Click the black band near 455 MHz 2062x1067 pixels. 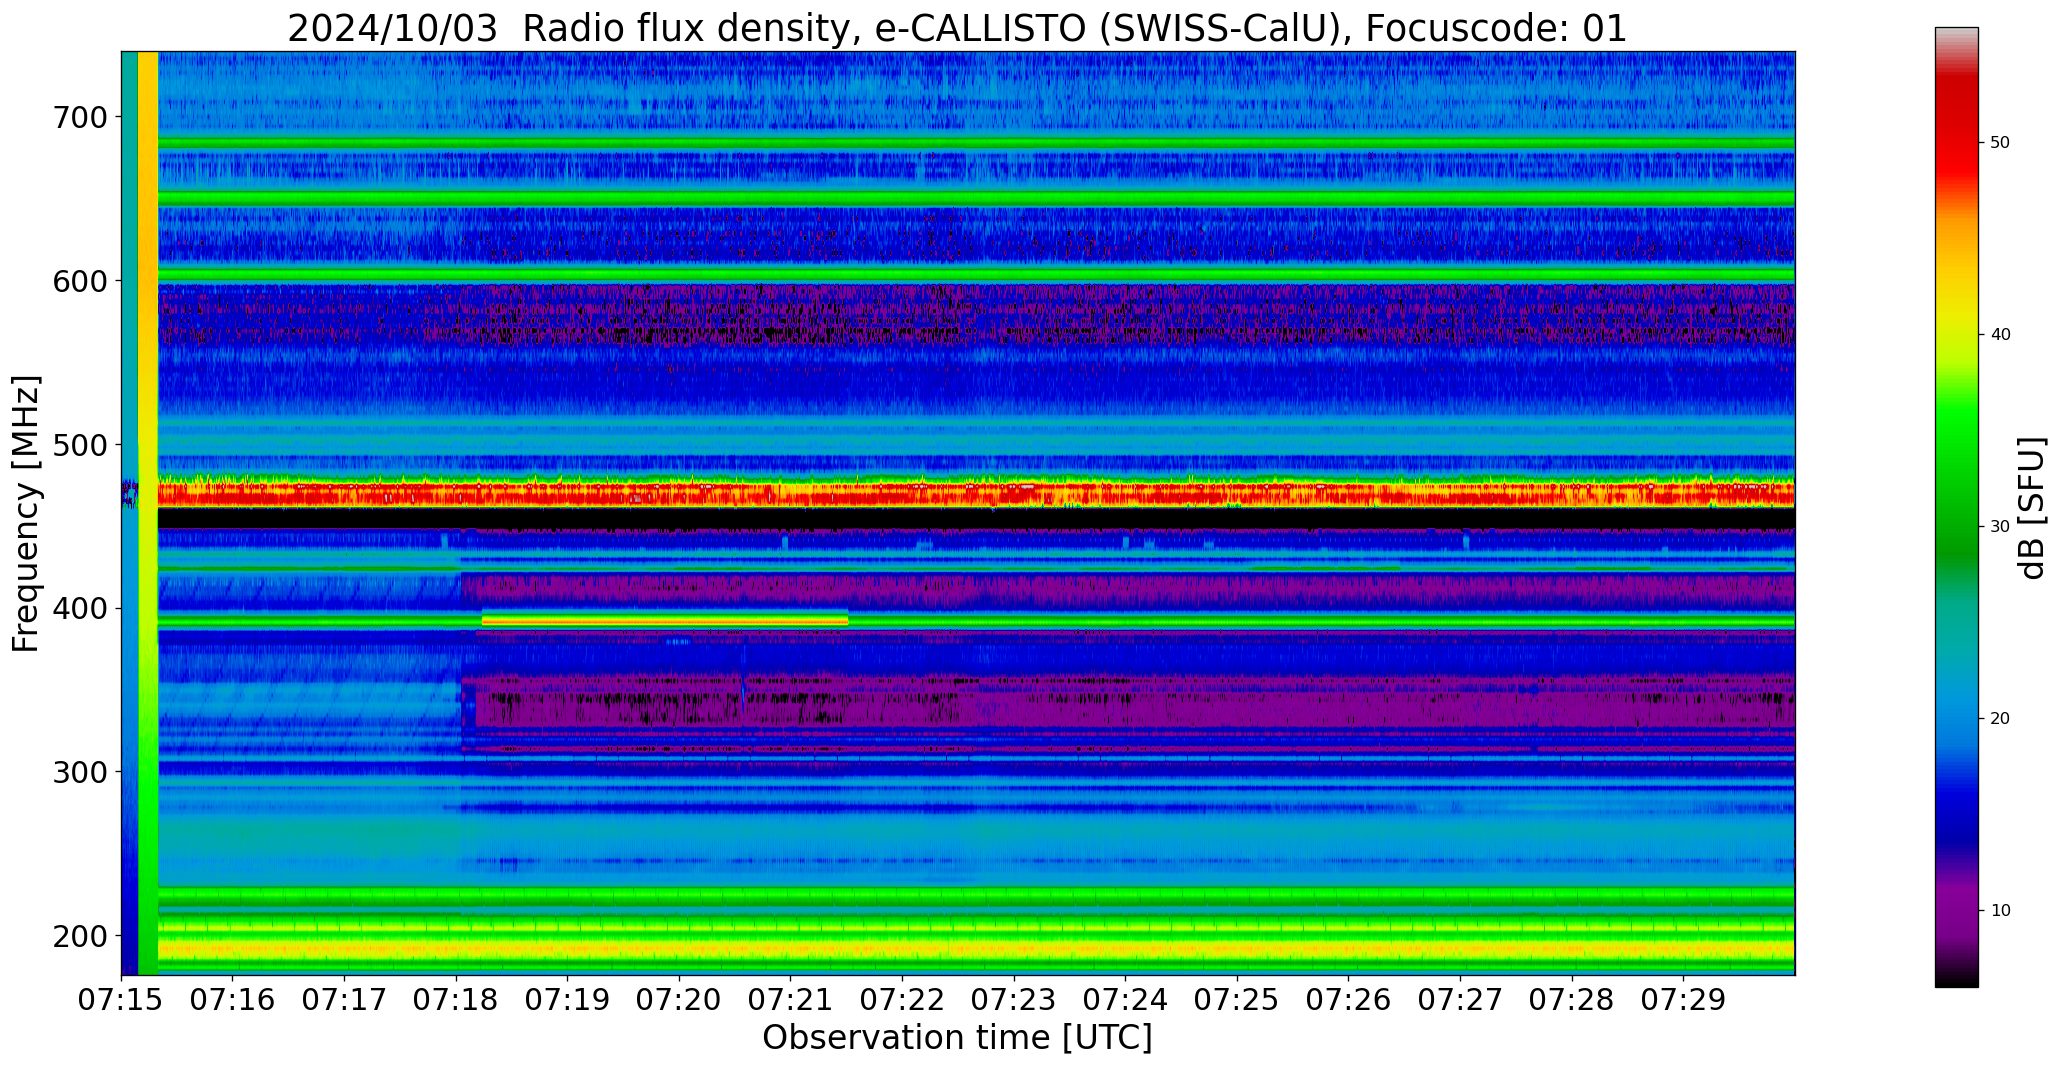point(976,518)
